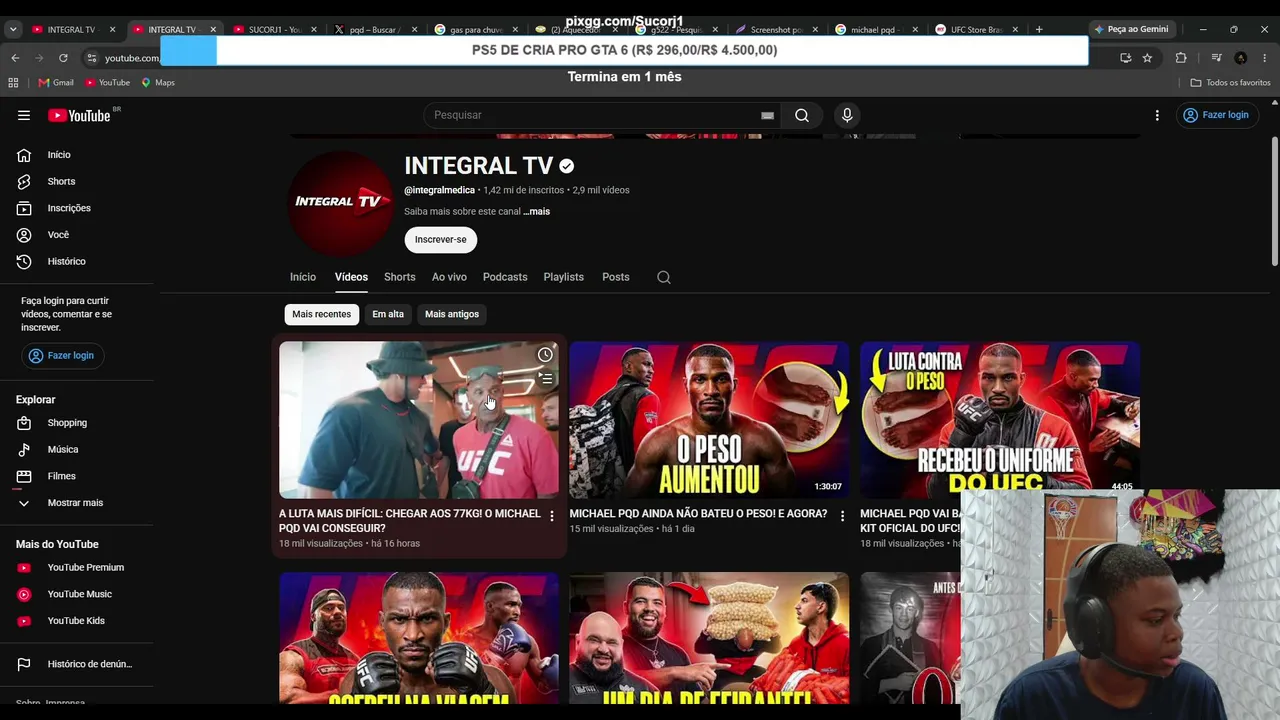Open the Maps bookmark
This screenshot has width=1280, height=720.
point(158,82)
